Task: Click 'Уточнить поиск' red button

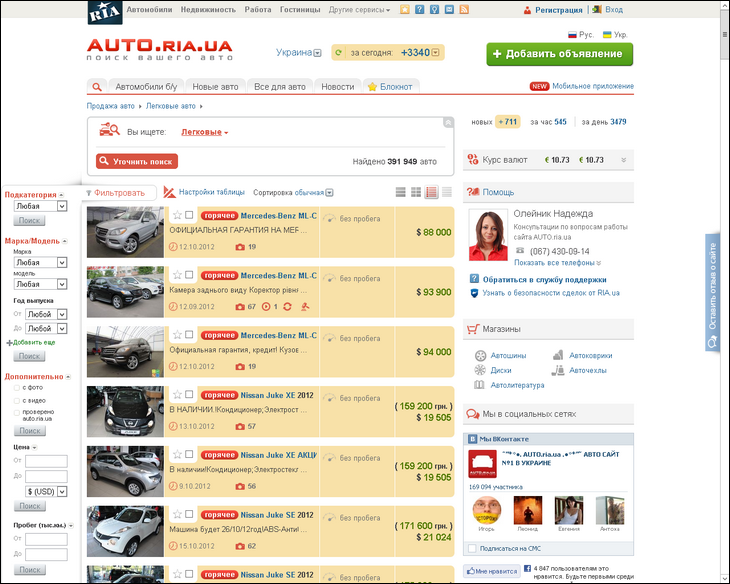Action: coord(137,162)
